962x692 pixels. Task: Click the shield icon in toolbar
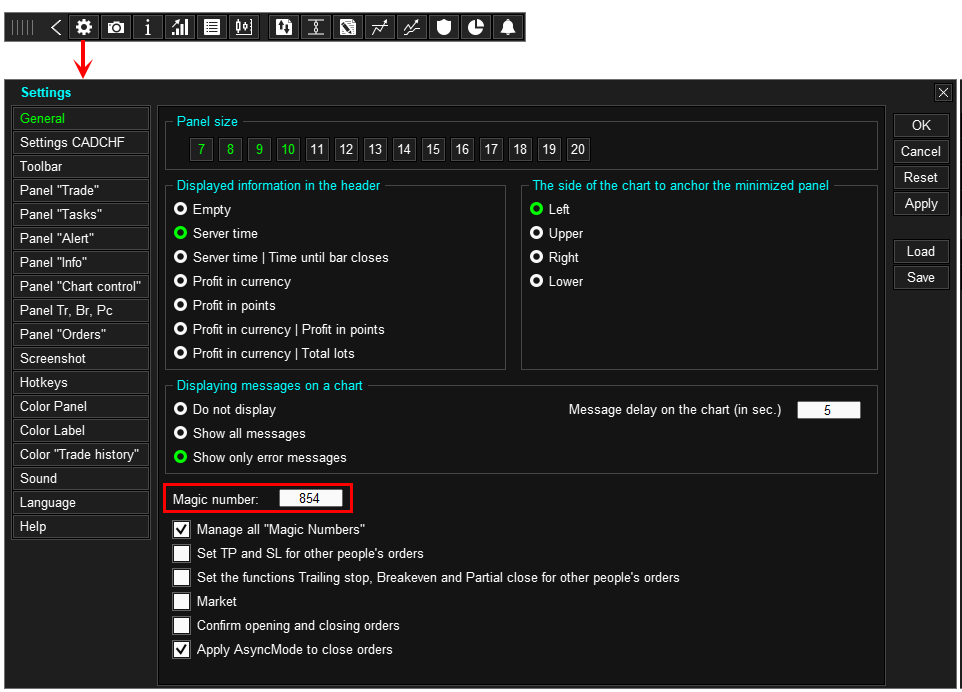[x=444, y=27]
